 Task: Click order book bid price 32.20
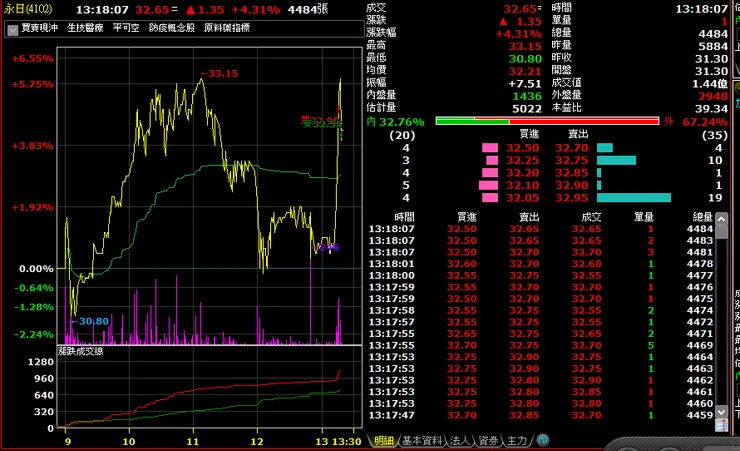522,173
